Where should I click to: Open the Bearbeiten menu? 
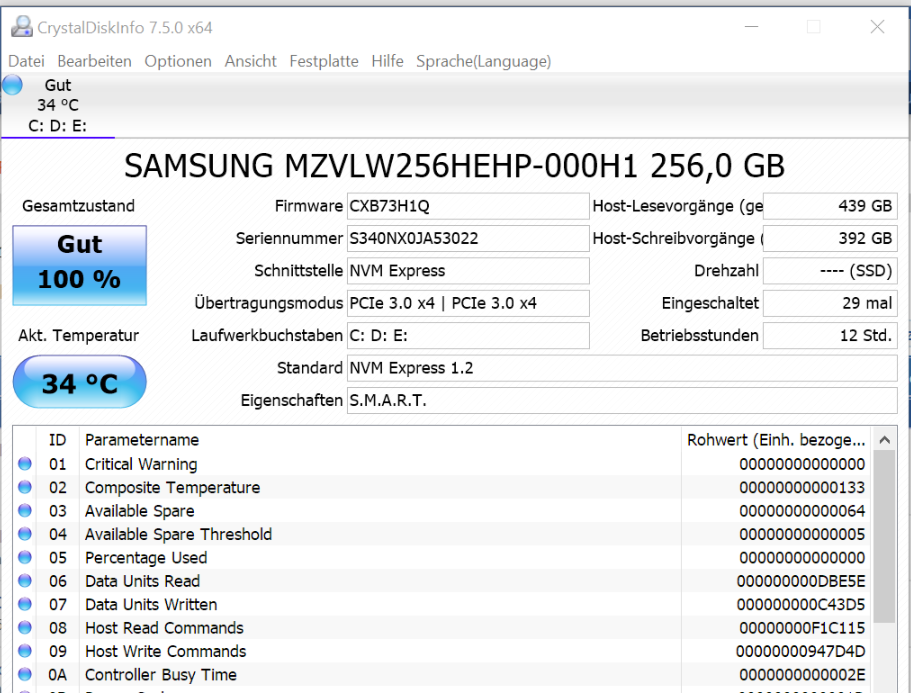(x=94, y=61)
